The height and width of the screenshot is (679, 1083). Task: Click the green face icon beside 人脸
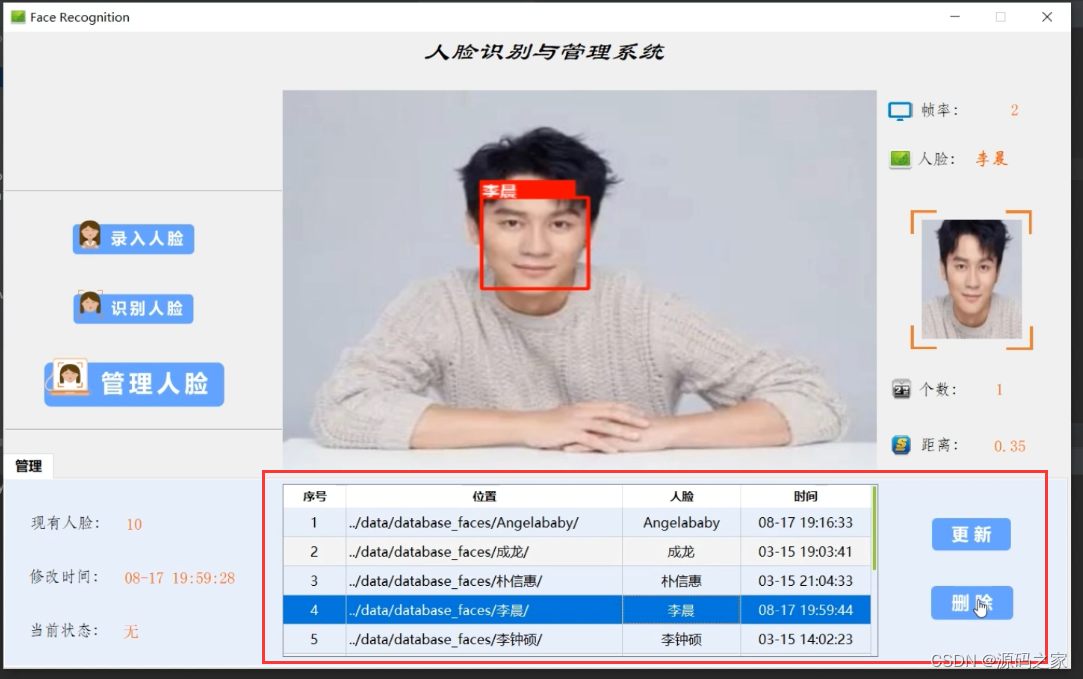click(x=901, y=158)
